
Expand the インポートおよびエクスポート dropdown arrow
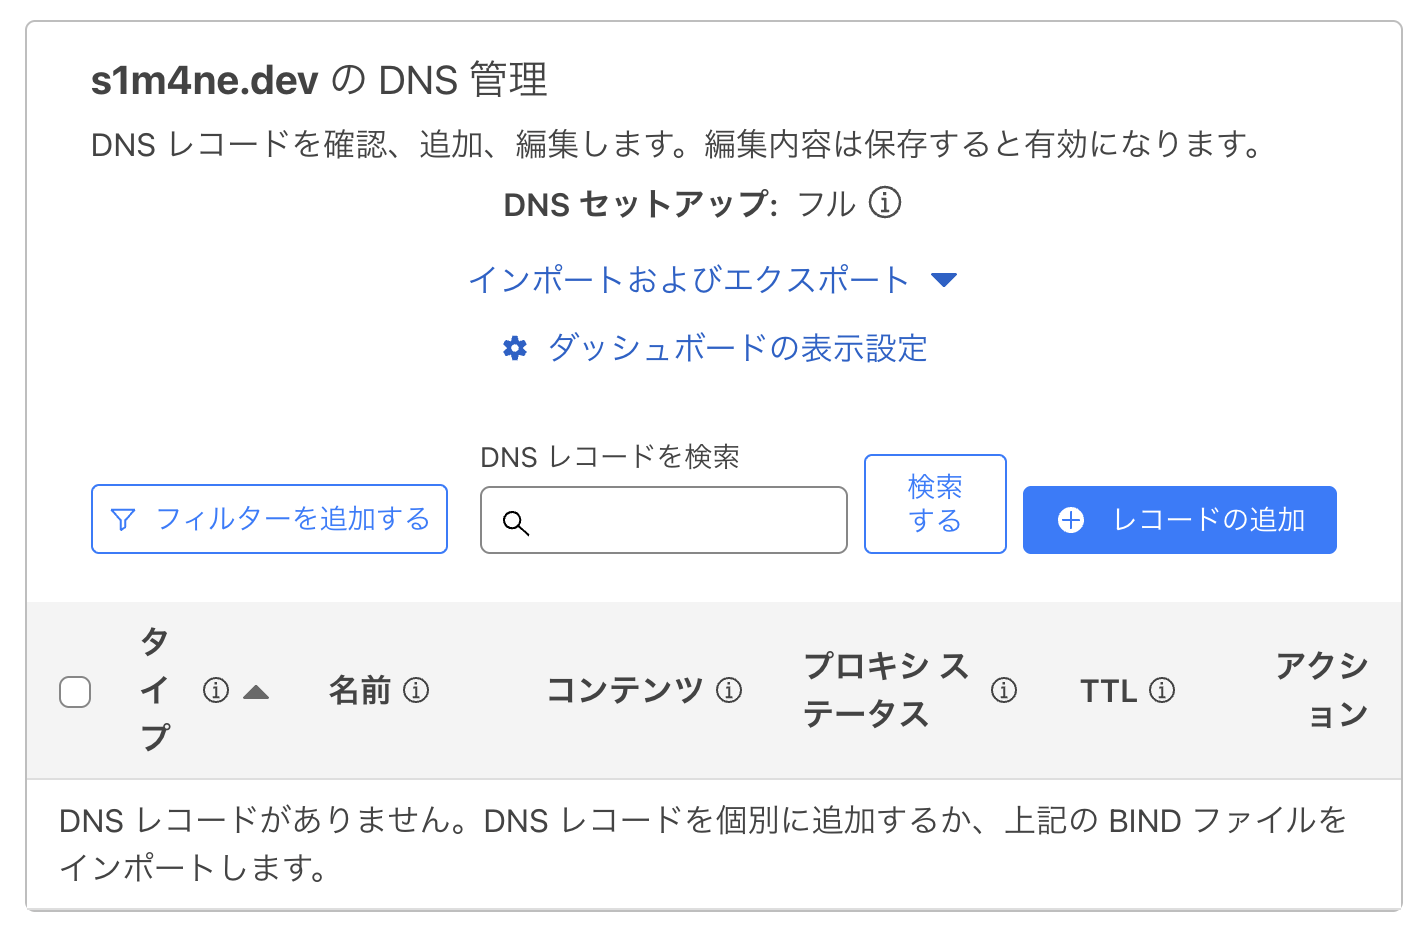(944, 280)
